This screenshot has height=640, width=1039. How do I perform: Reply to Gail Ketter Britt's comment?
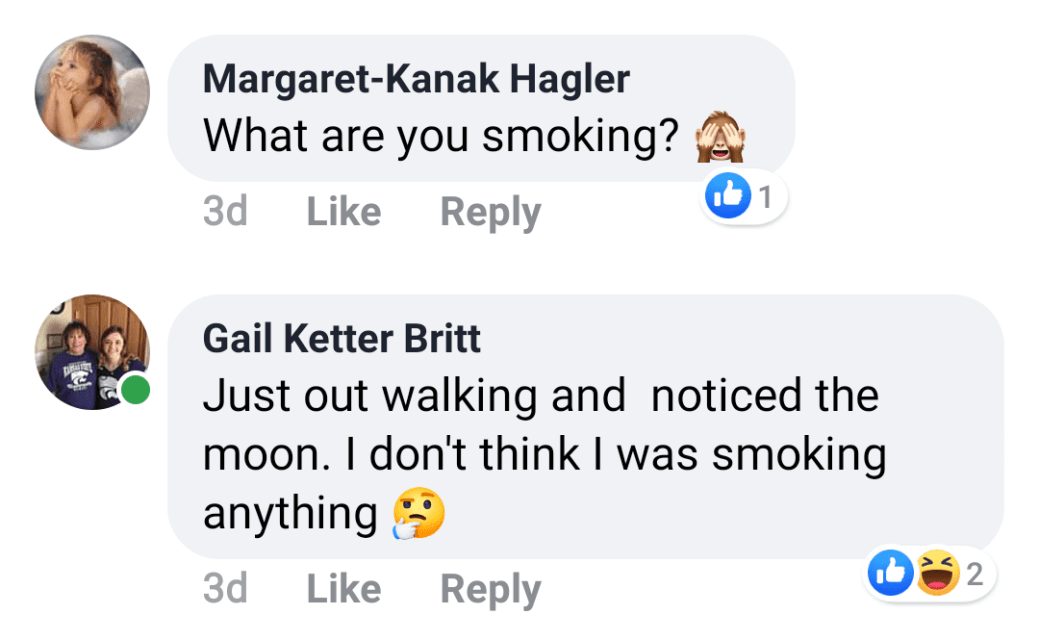coord(490,589)
